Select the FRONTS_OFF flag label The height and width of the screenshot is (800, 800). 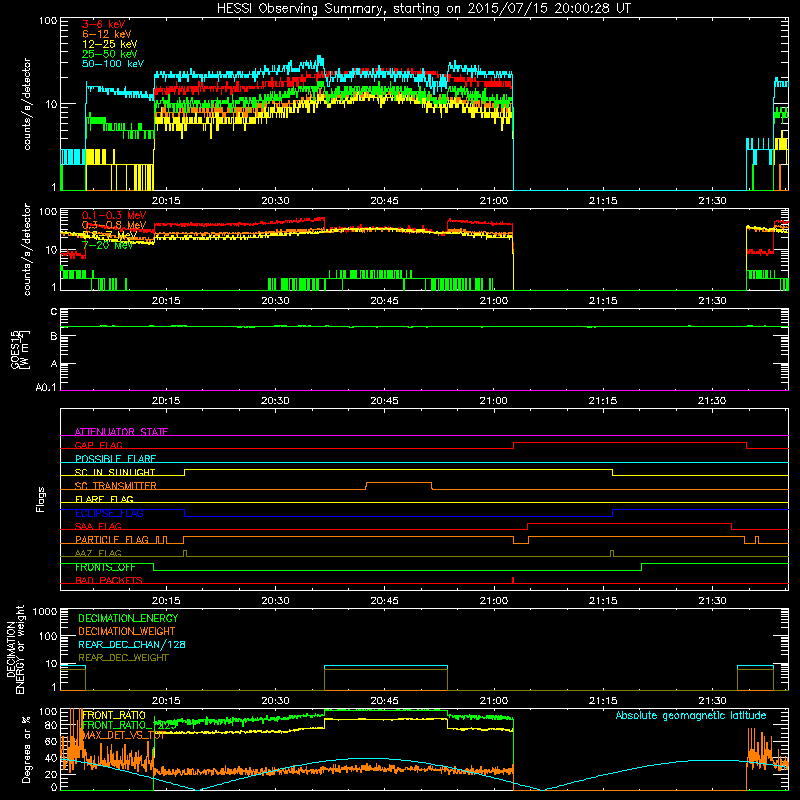pyautogui.click(x=105, y=567)
